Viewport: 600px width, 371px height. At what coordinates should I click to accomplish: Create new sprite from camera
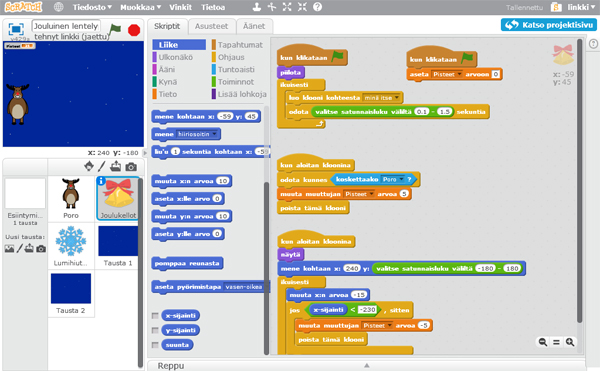131,167
